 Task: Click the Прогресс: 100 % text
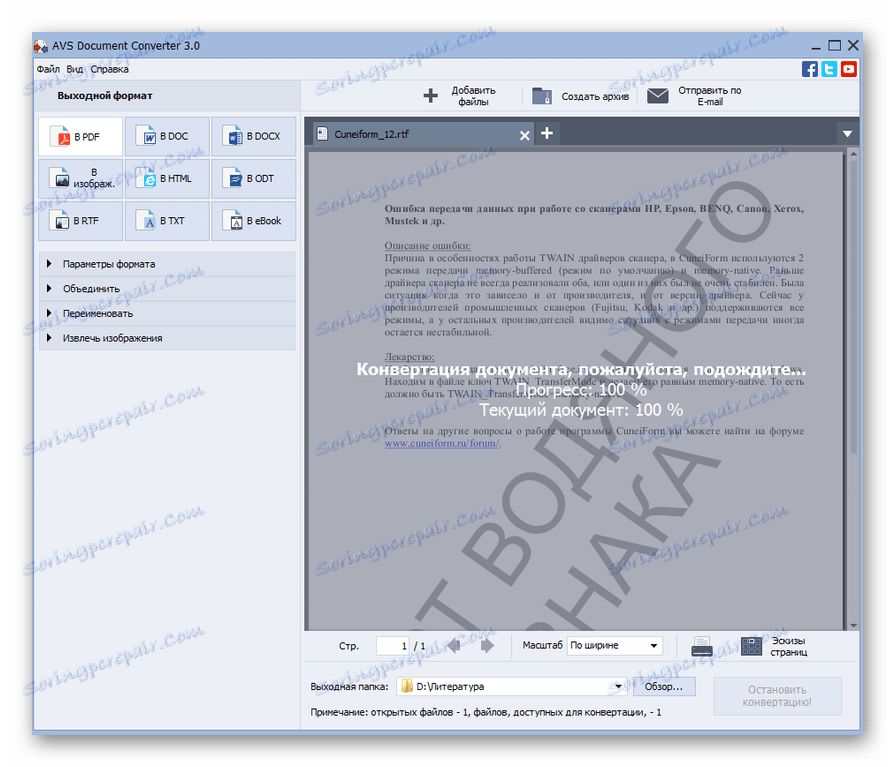581,390
